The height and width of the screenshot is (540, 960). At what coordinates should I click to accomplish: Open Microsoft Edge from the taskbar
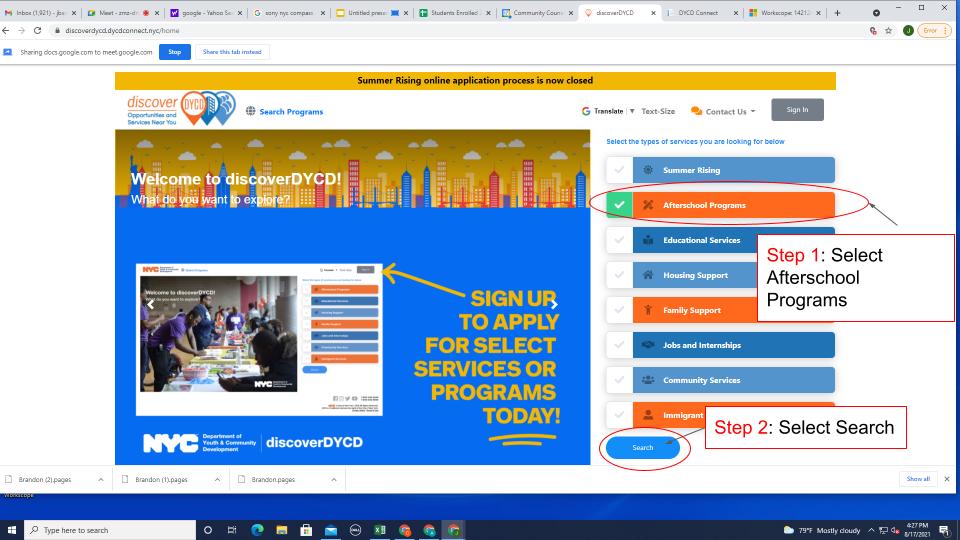click(x=257, y=530)
